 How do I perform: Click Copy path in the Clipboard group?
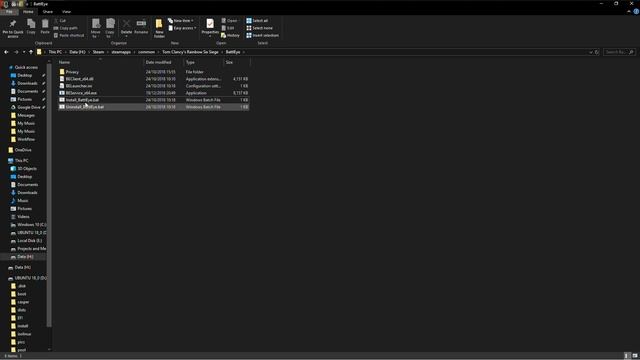[66, 28]
